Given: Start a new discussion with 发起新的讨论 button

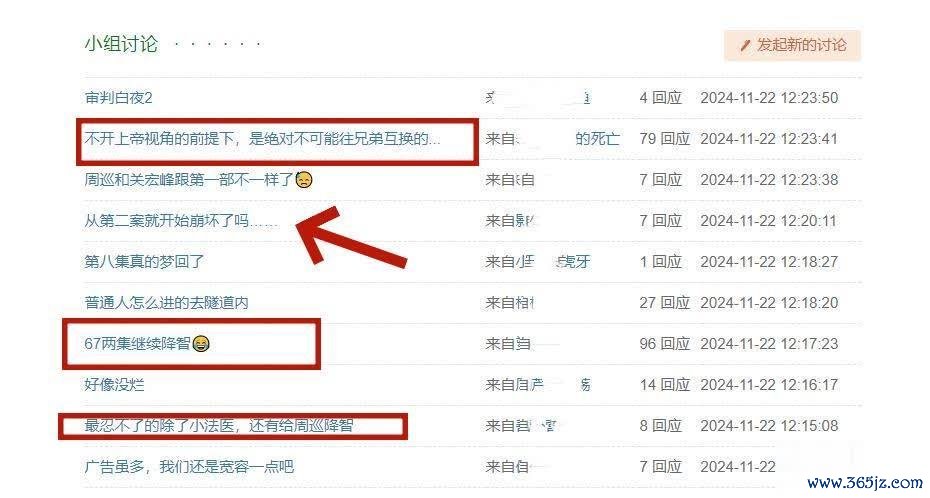Looking at the screenshot, I should point(792,45).
